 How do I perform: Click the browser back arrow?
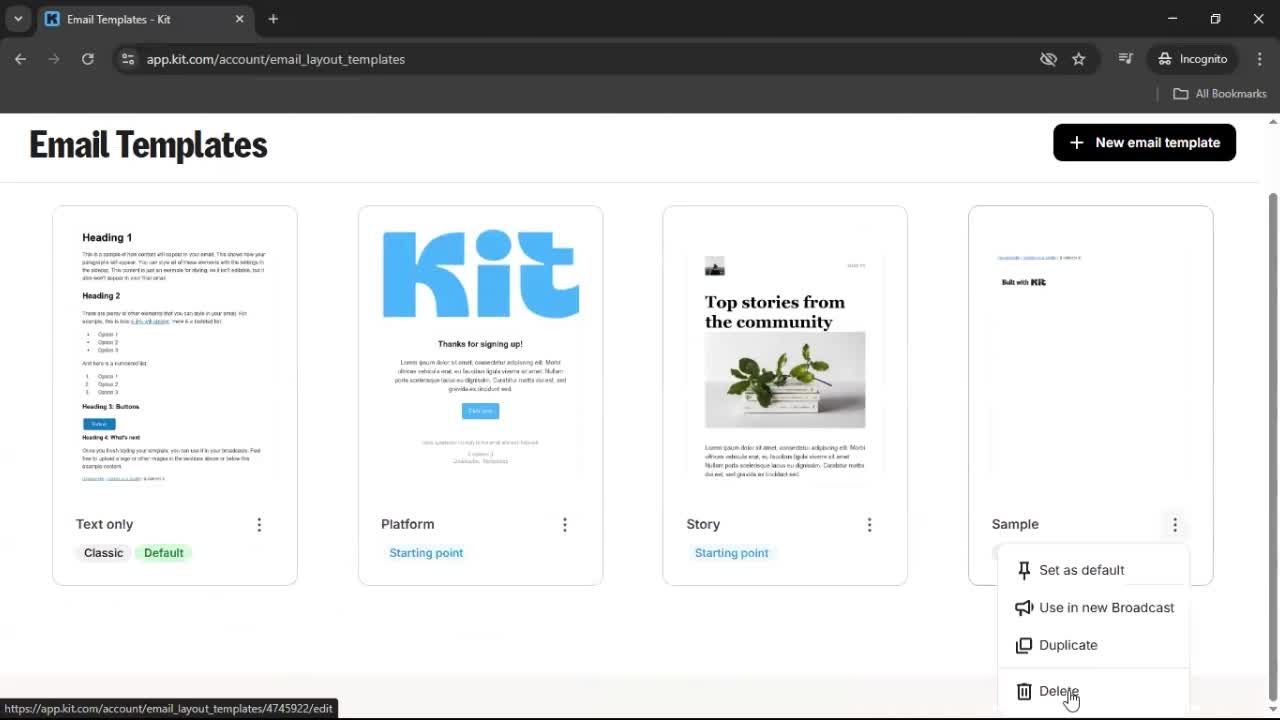[x=20, y=59]
